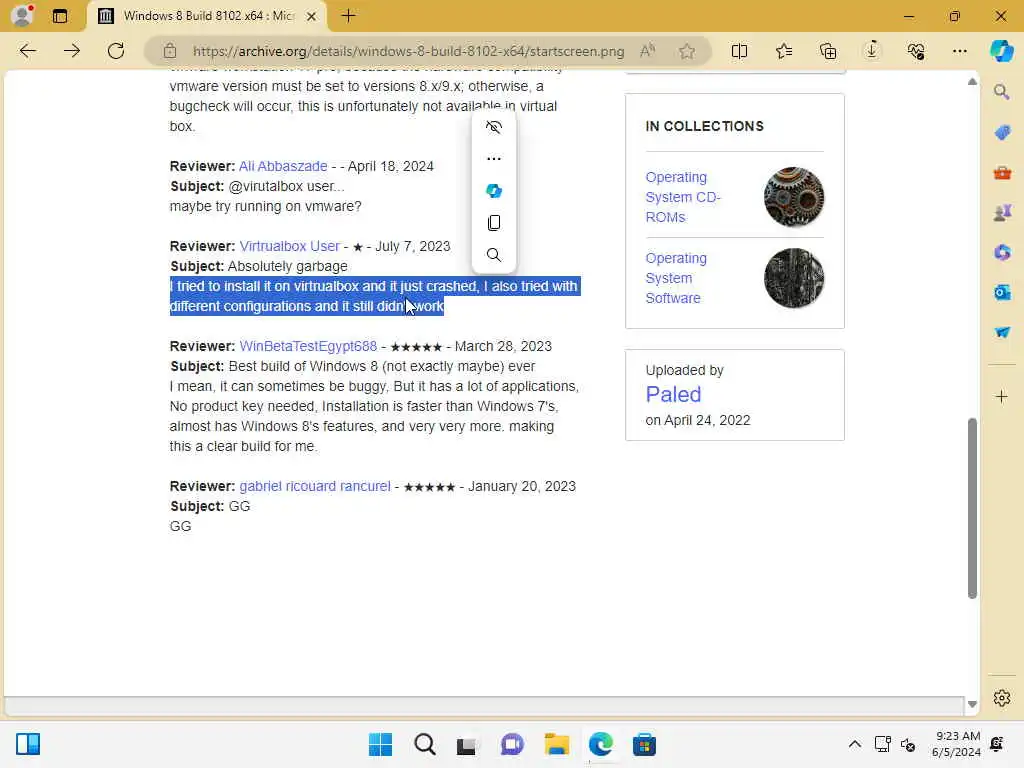The height and width of the screenshot is (768, 1024).
Task: Add a new app to sidebar
Action: coord(1002,396)
